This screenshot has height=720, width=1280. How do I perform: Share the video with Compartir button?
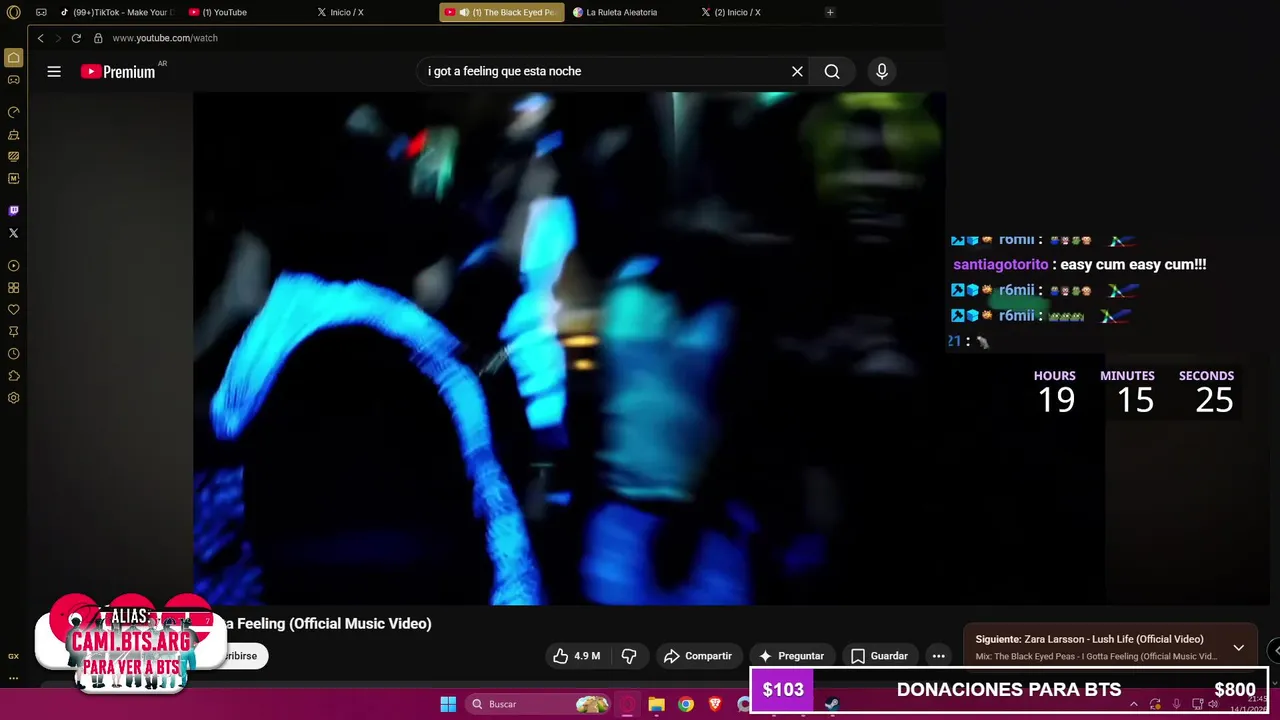click(698, 656)
